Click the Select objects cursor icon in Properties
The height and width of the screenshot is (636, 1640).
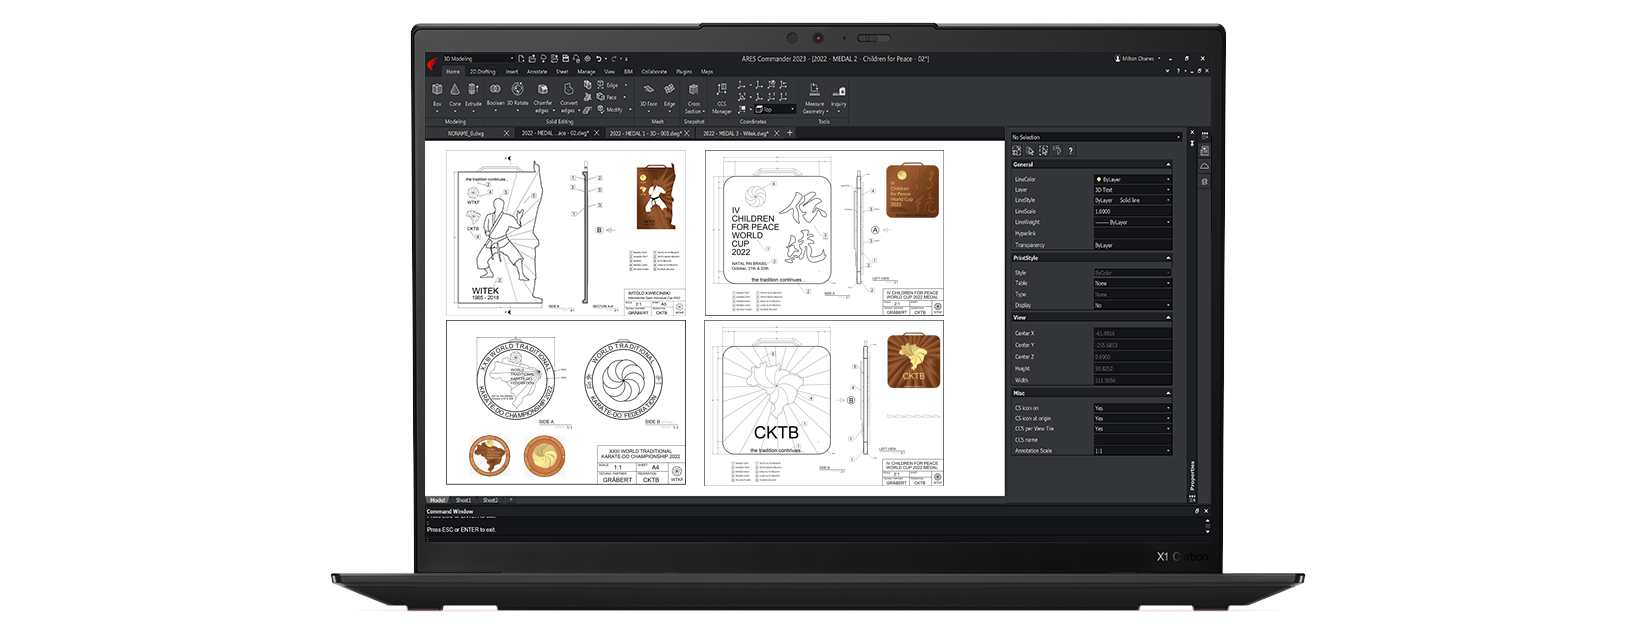1030,151
